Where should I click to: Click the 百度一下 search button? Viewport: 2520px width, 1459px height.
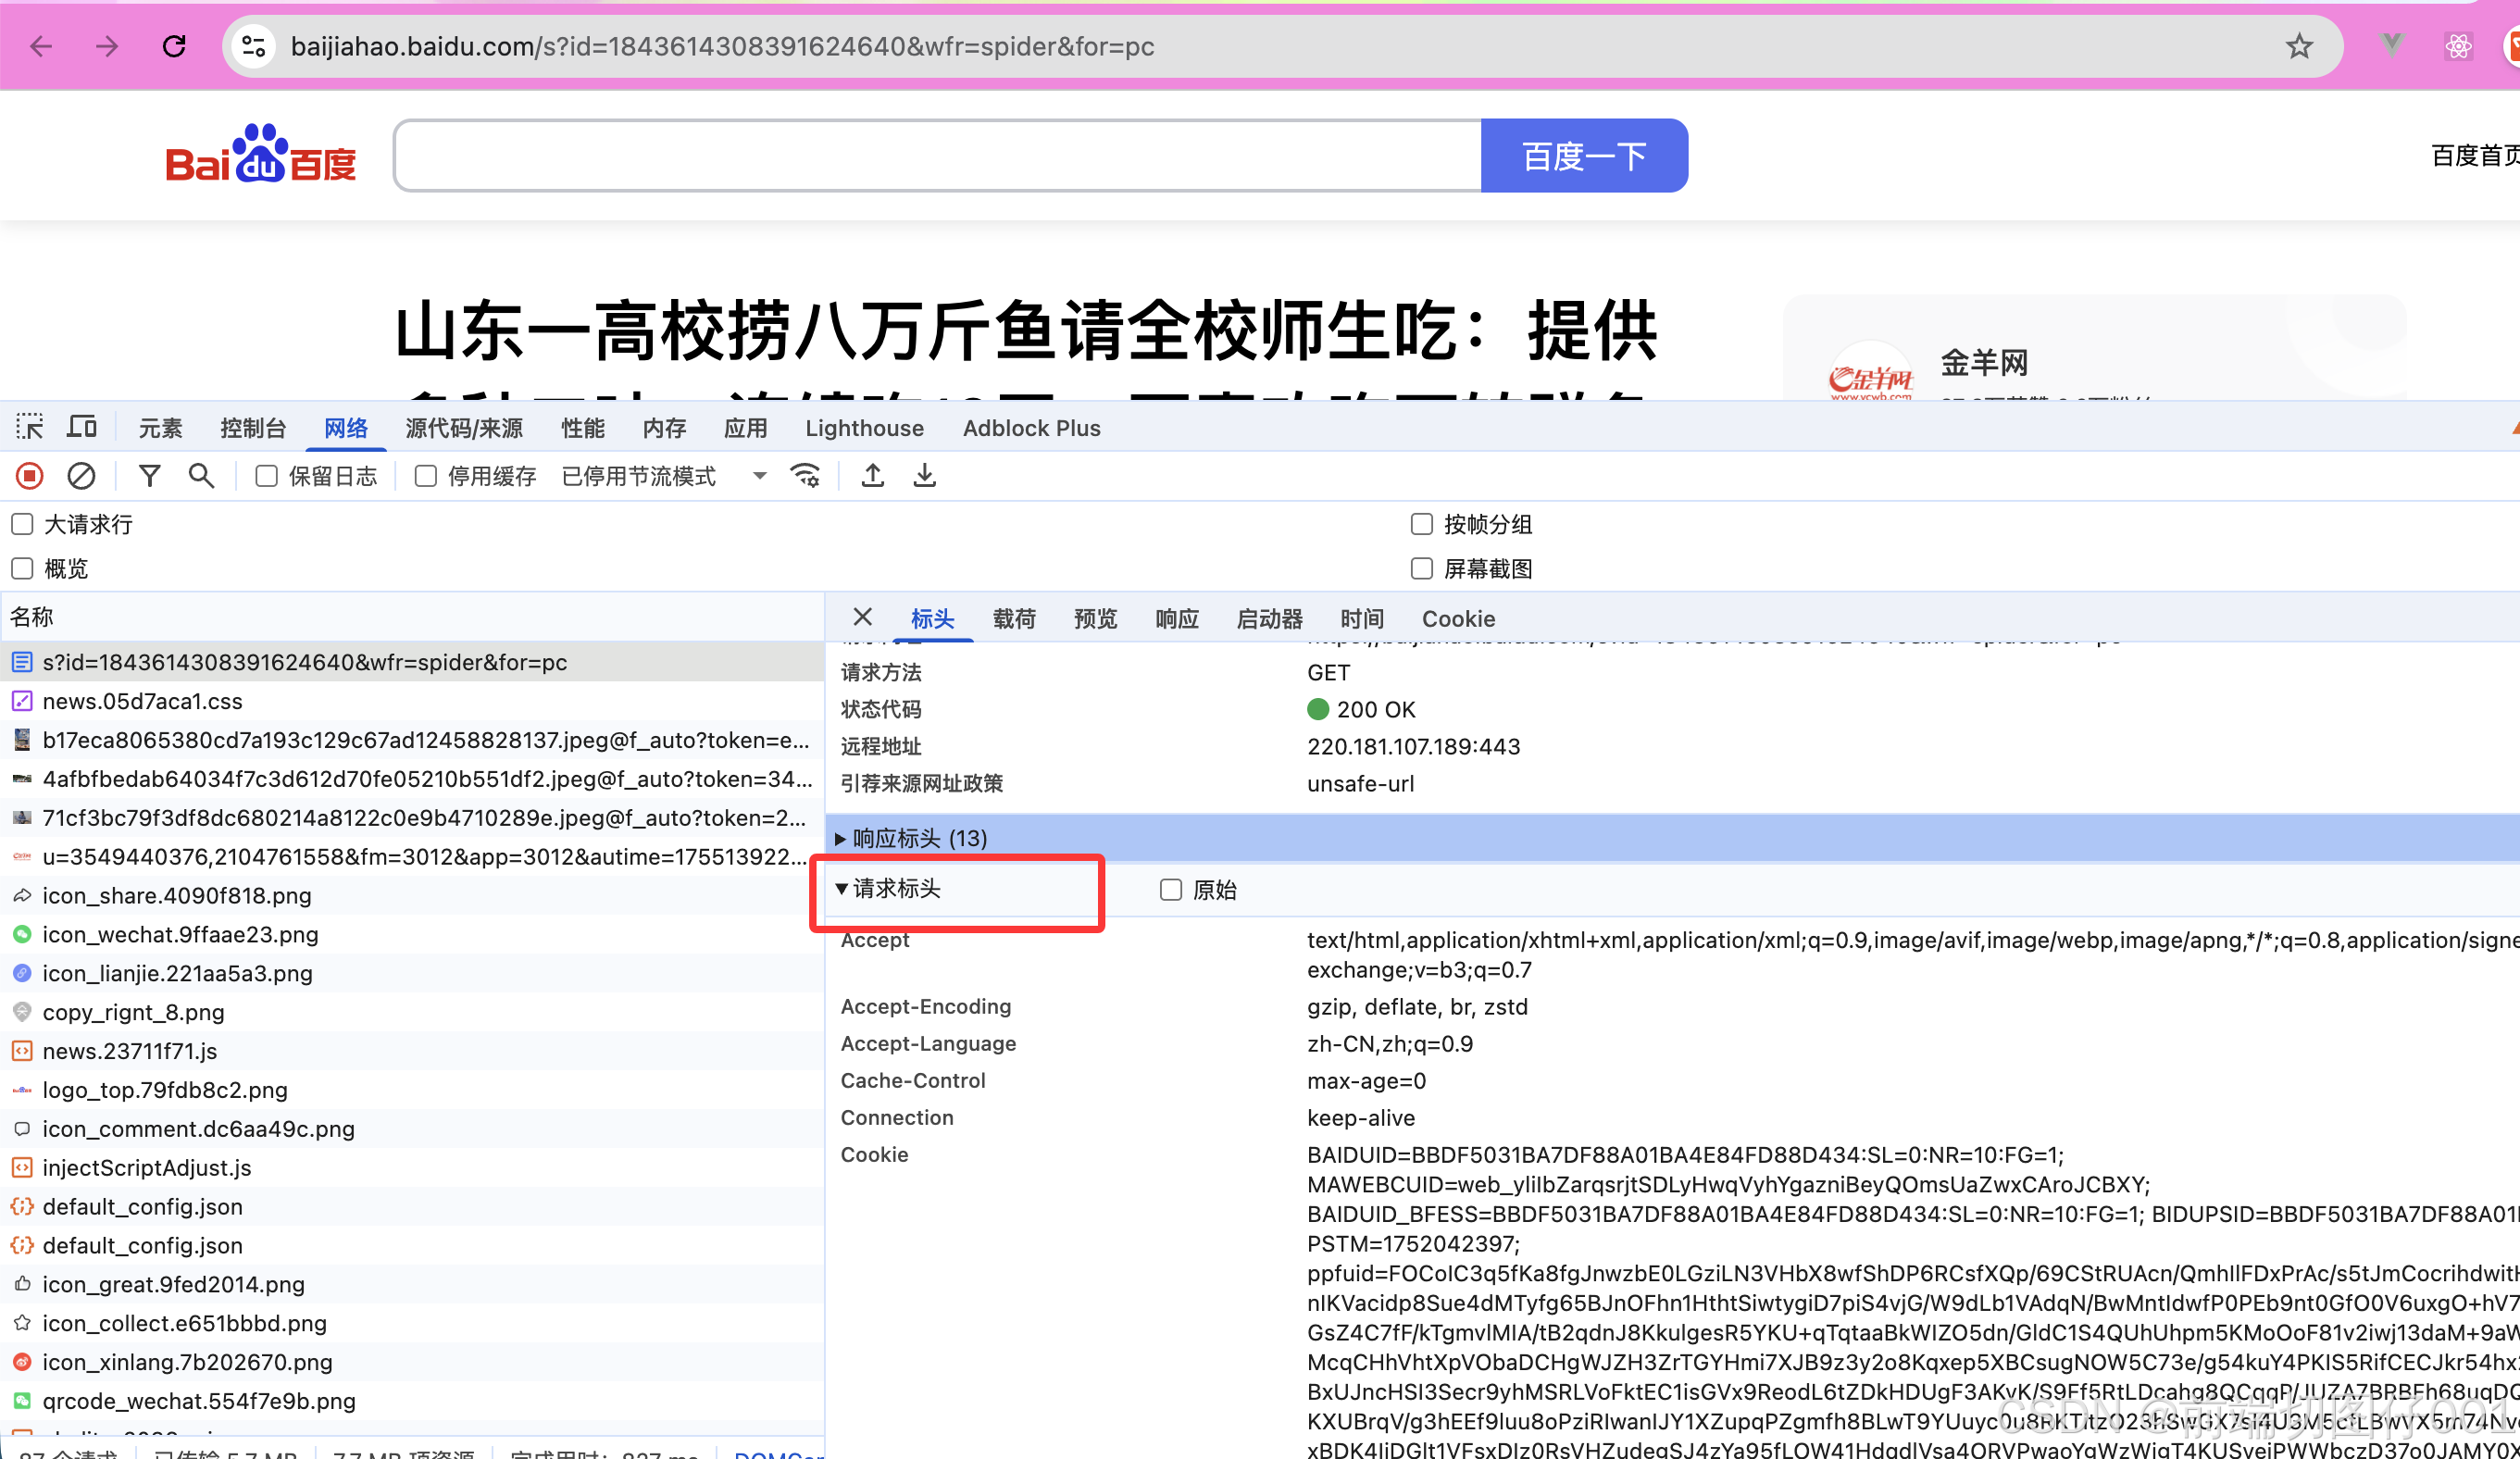(1583, 156)
